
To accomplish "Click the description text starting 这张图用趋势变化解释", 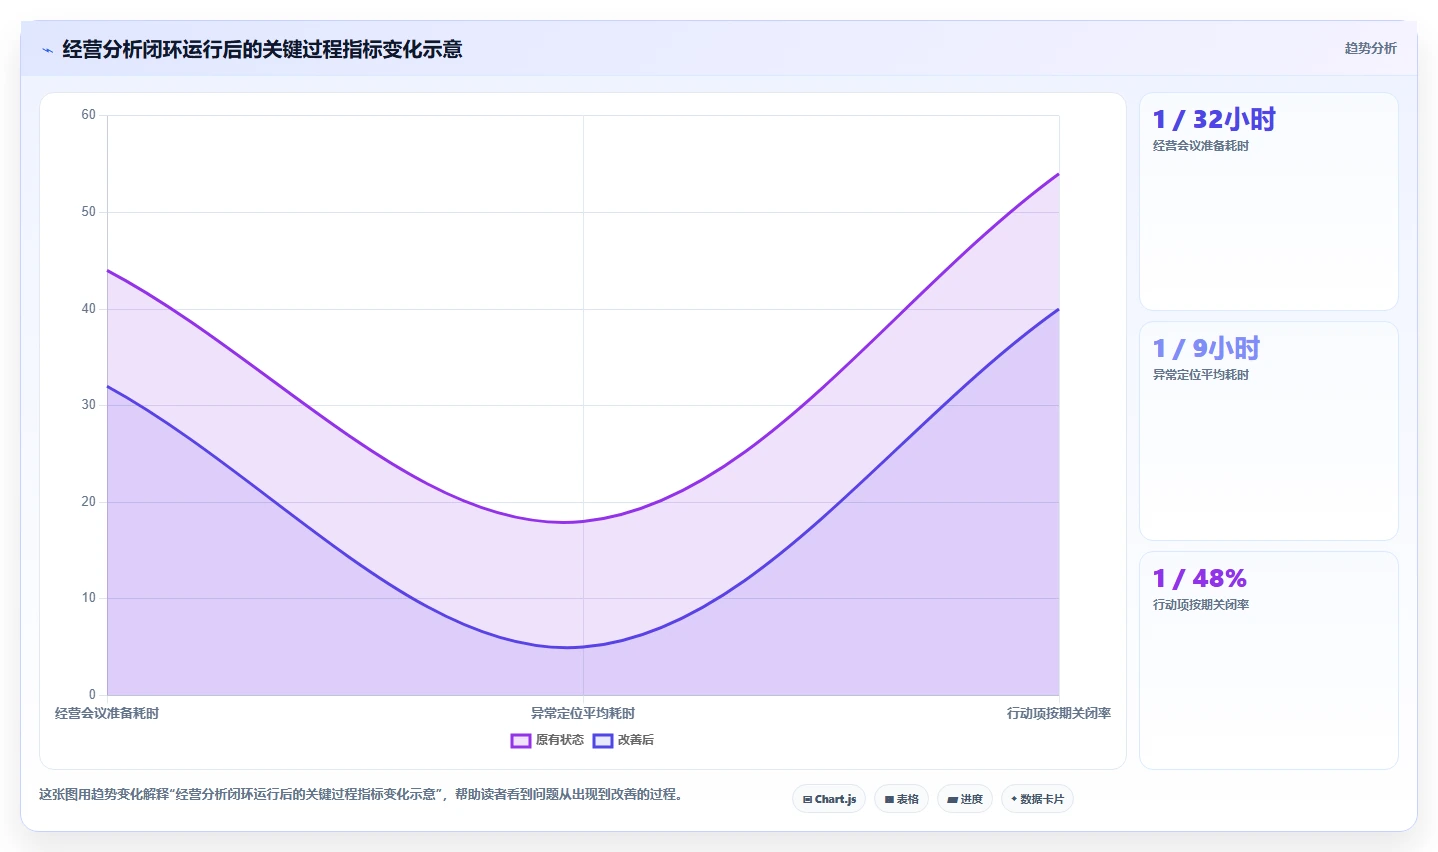I will (x=361, y=795).
